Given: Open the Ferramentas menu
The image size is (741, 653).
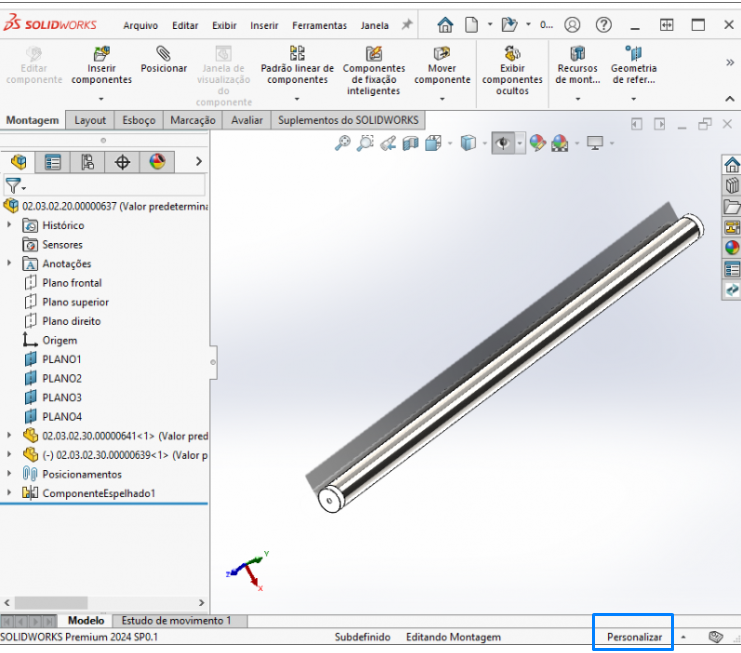Looking at the screenshot, I should pos(319,25).
